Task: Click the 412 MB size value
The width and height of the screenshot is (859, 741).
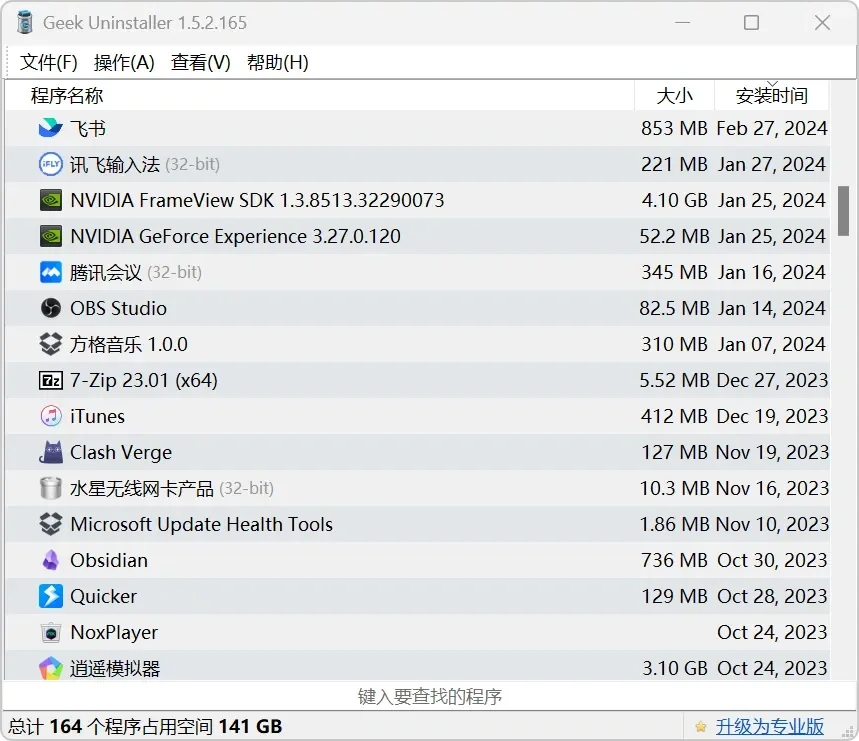Action: click(x=674, y=416)
